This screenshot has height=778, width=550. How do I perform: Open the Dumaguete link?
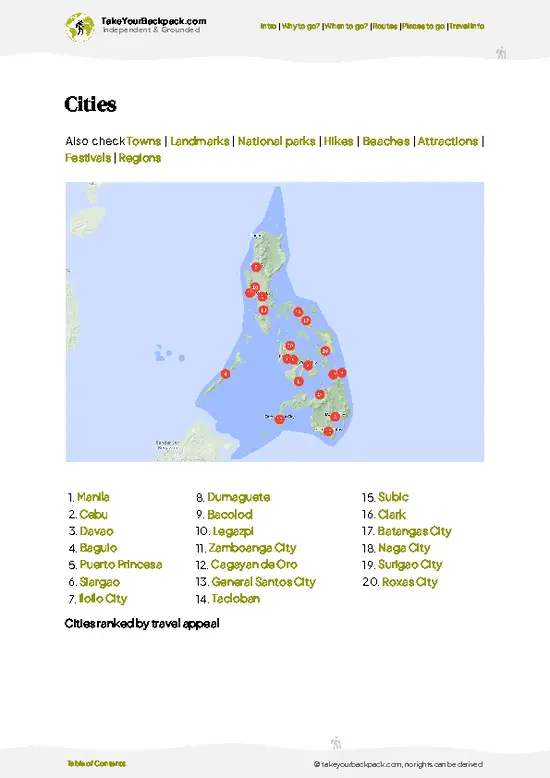pyautogui.click(x=239, y=497)
